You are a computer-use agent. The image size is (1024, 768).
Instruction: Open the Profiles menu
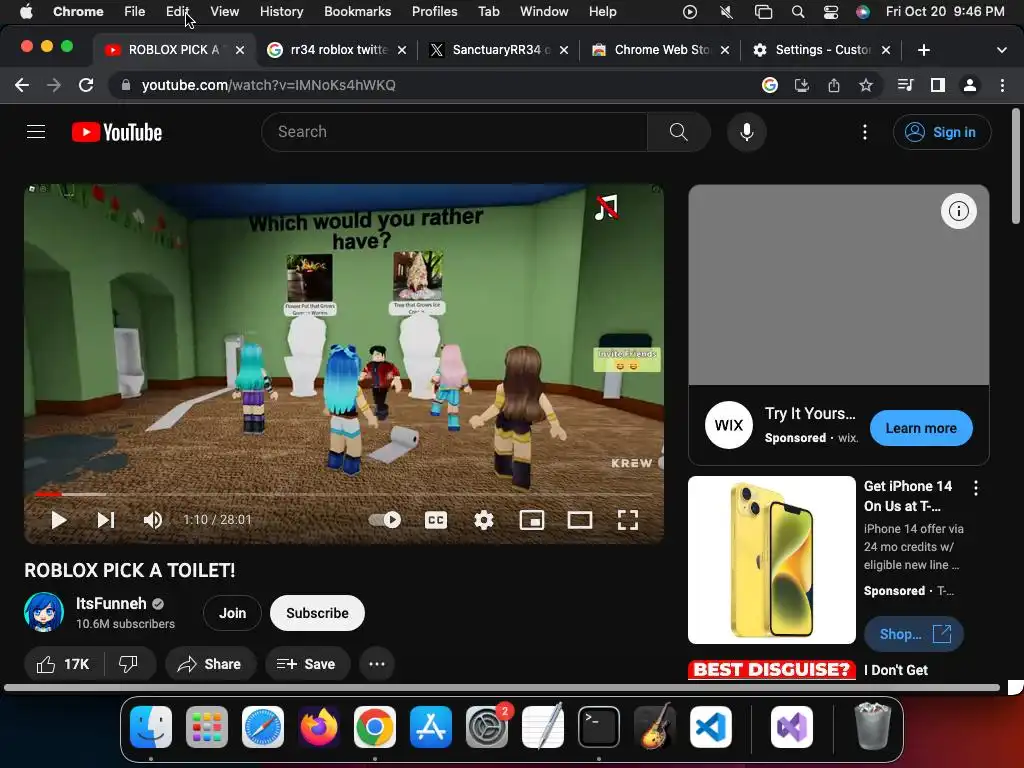point(434,12)
